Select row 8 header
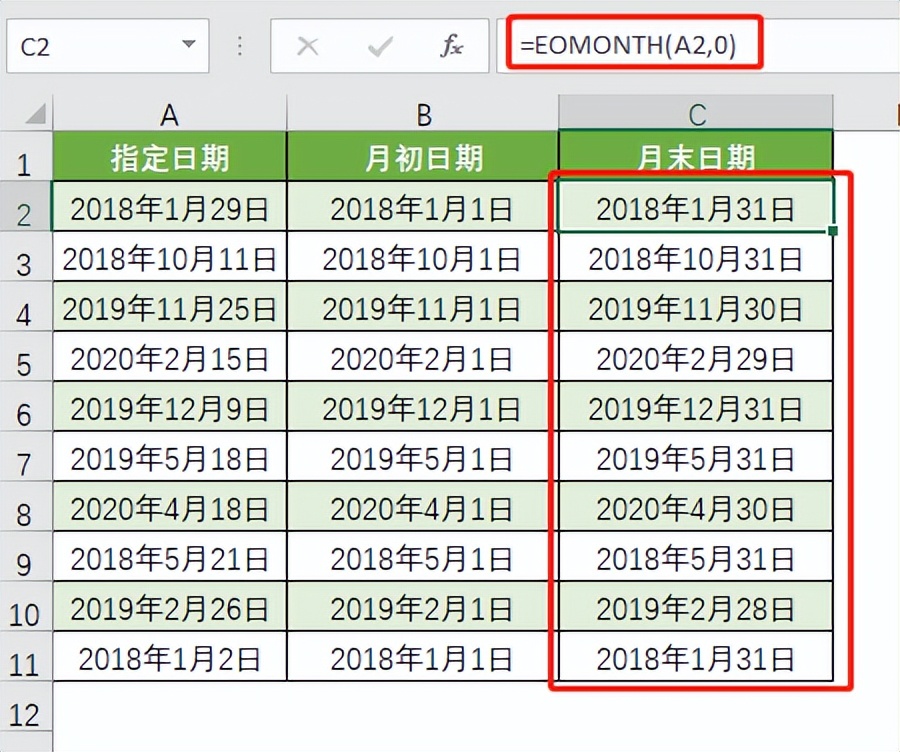Image resolution: width=900 pixels, height=752 pixels. click(26, 506)
